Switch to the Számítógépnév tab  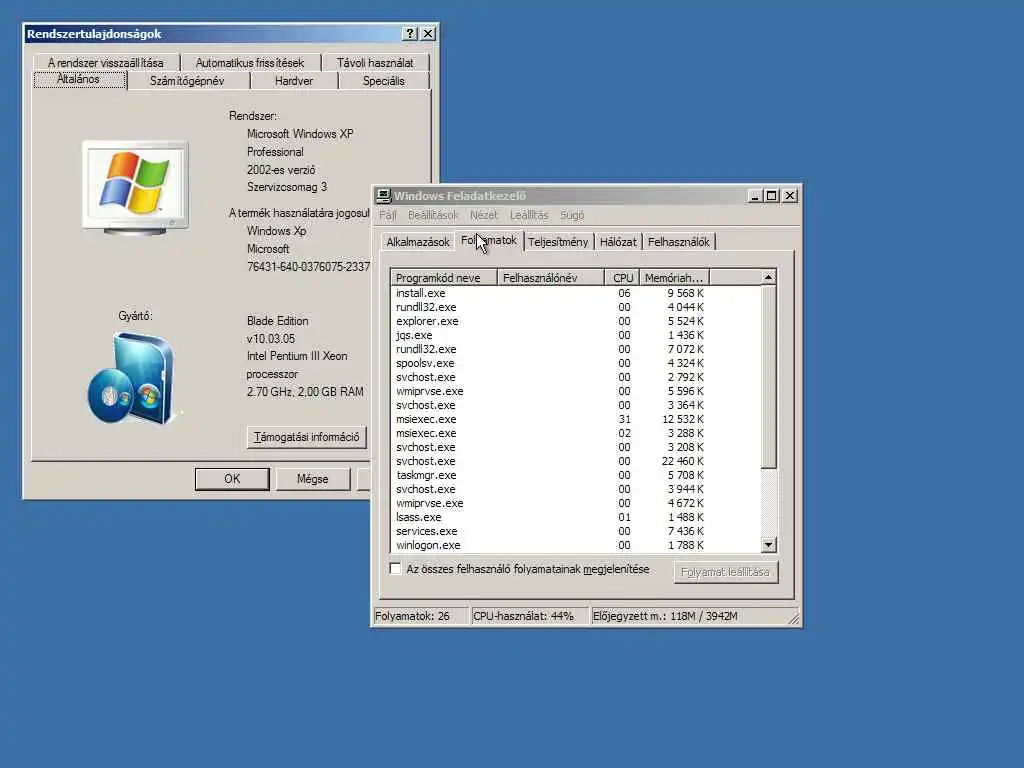click(187, 81)
